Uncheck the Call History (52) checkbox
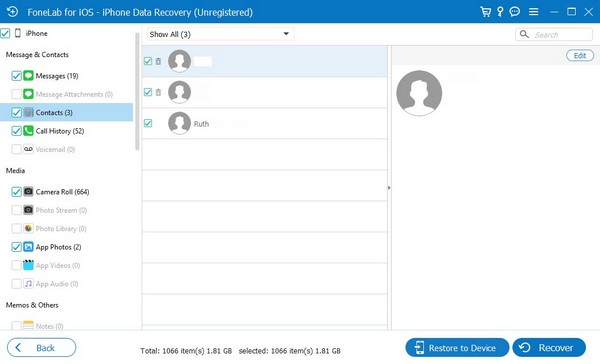This screenshot has width=600, height=364. (16, 131)
